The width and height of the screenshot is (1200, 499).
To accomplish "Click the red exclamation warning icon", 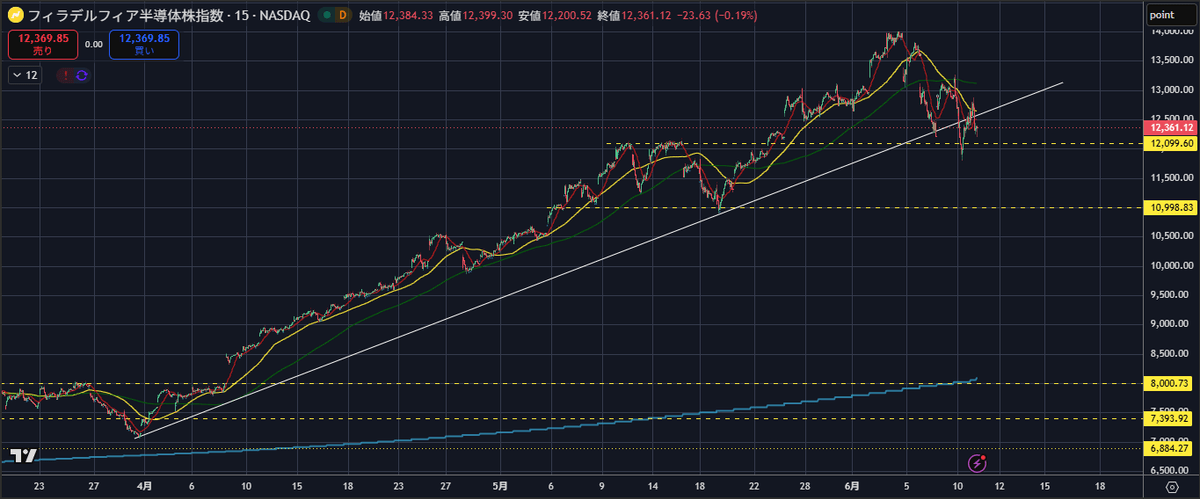I will 65,75.
